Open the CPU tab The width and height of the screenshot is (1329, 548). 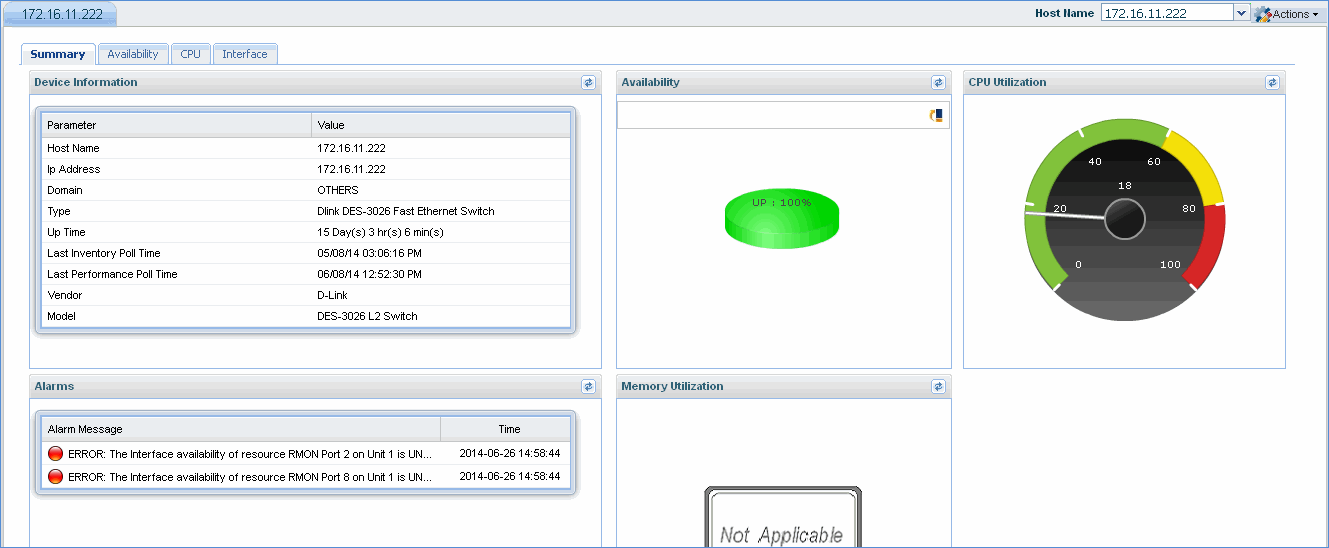point(190,54)
